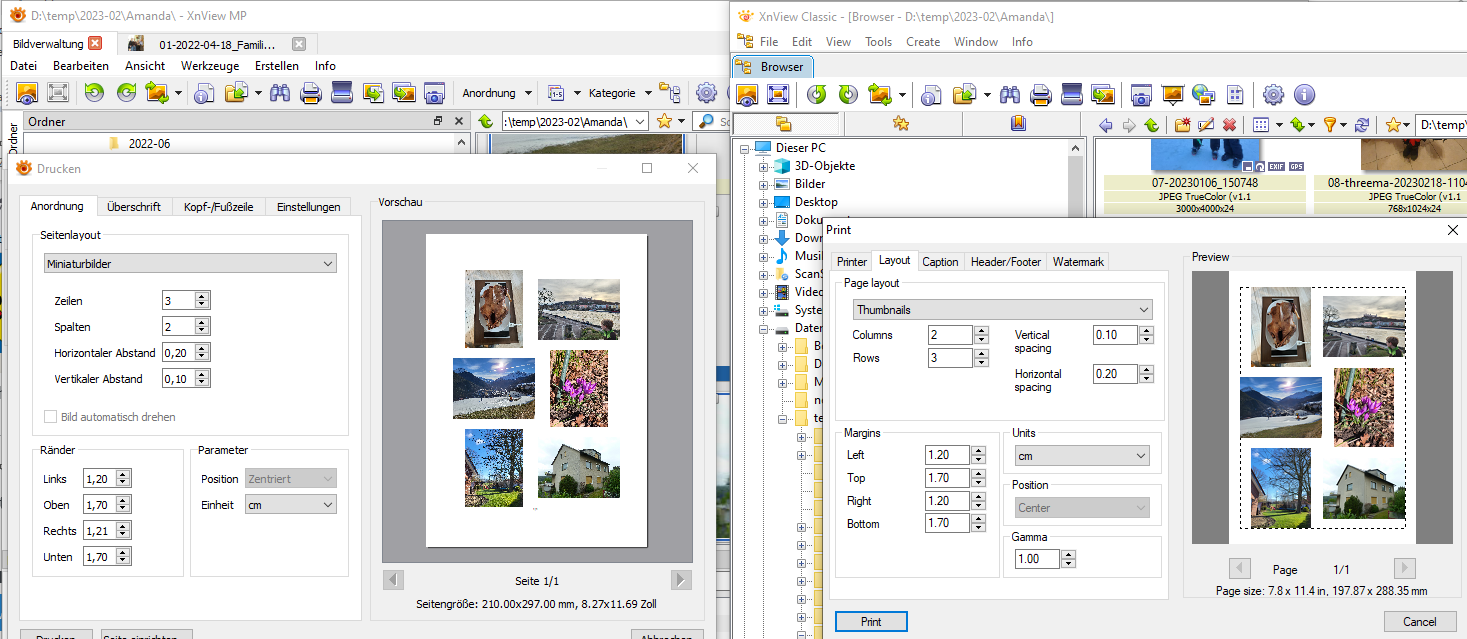Click the Gamma value input field
This screenshot has width=1467, height=639.
[1036, 560]
